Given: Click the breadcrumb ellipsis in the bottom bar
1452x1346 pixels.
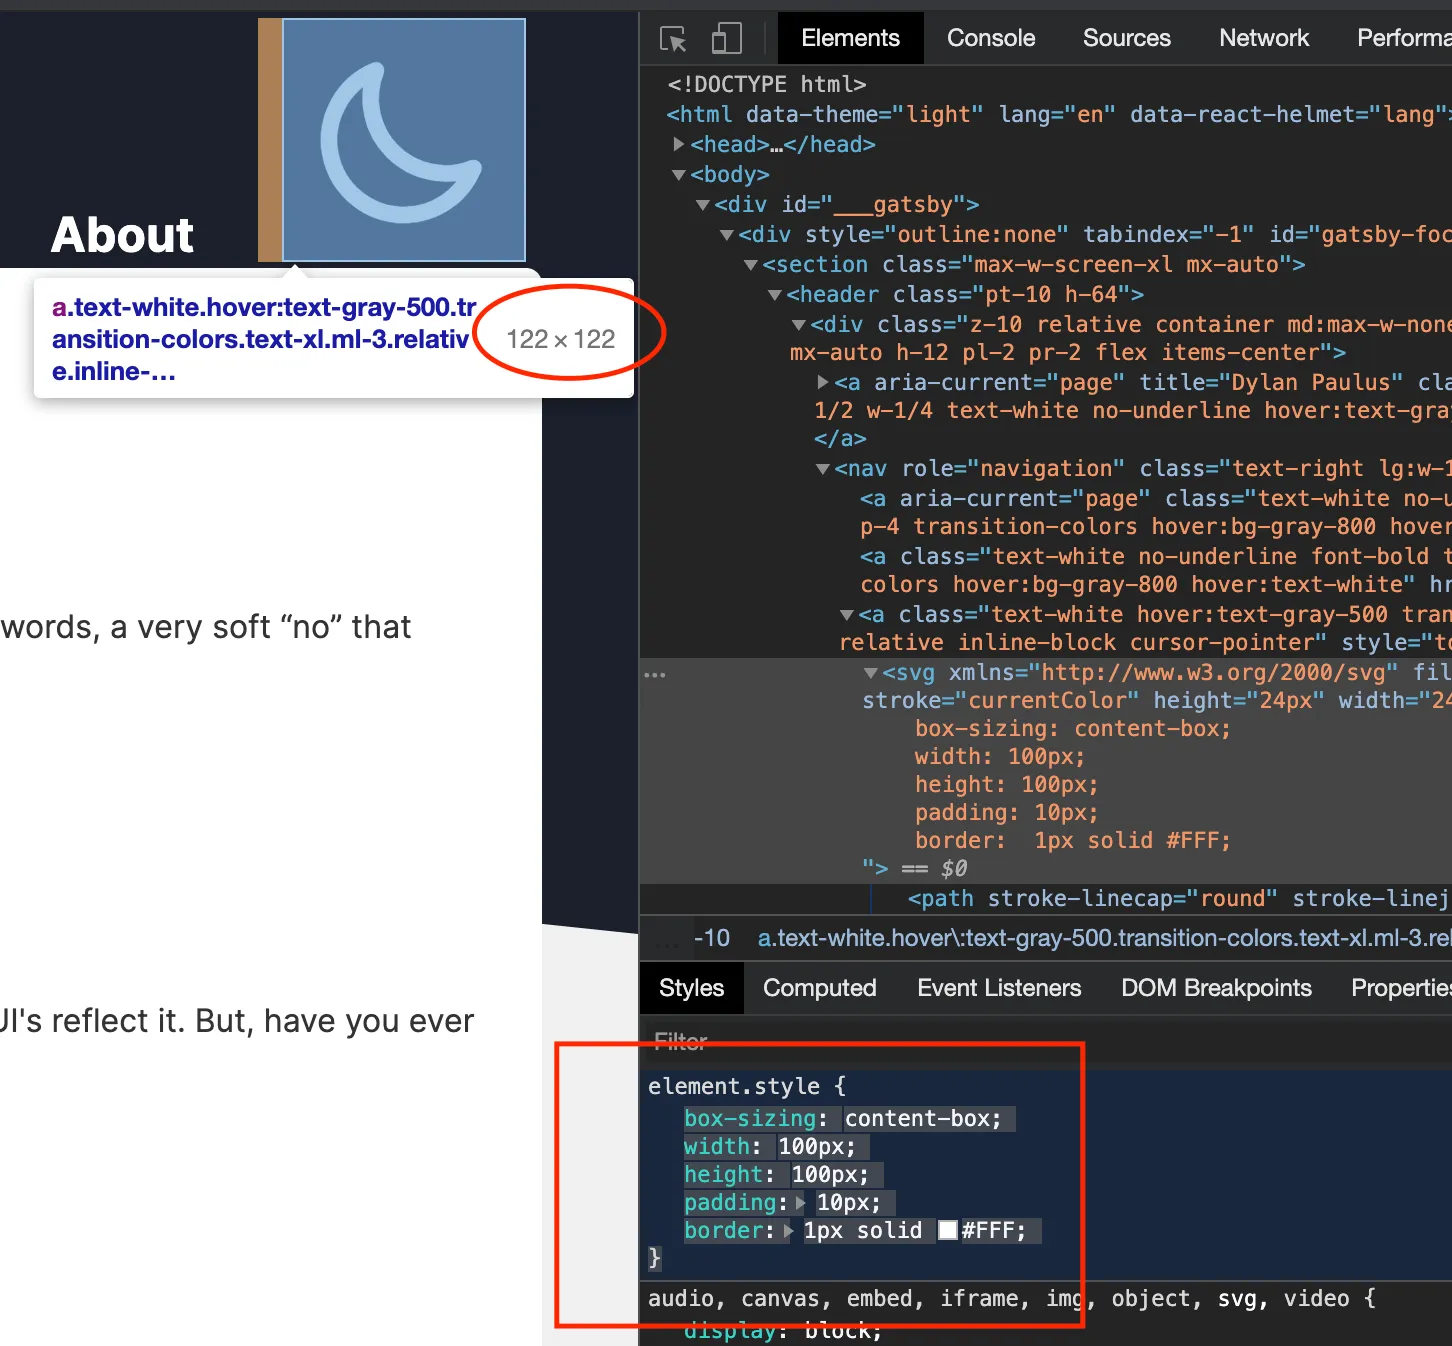Looking at the screenshot, I should (667, 941).
